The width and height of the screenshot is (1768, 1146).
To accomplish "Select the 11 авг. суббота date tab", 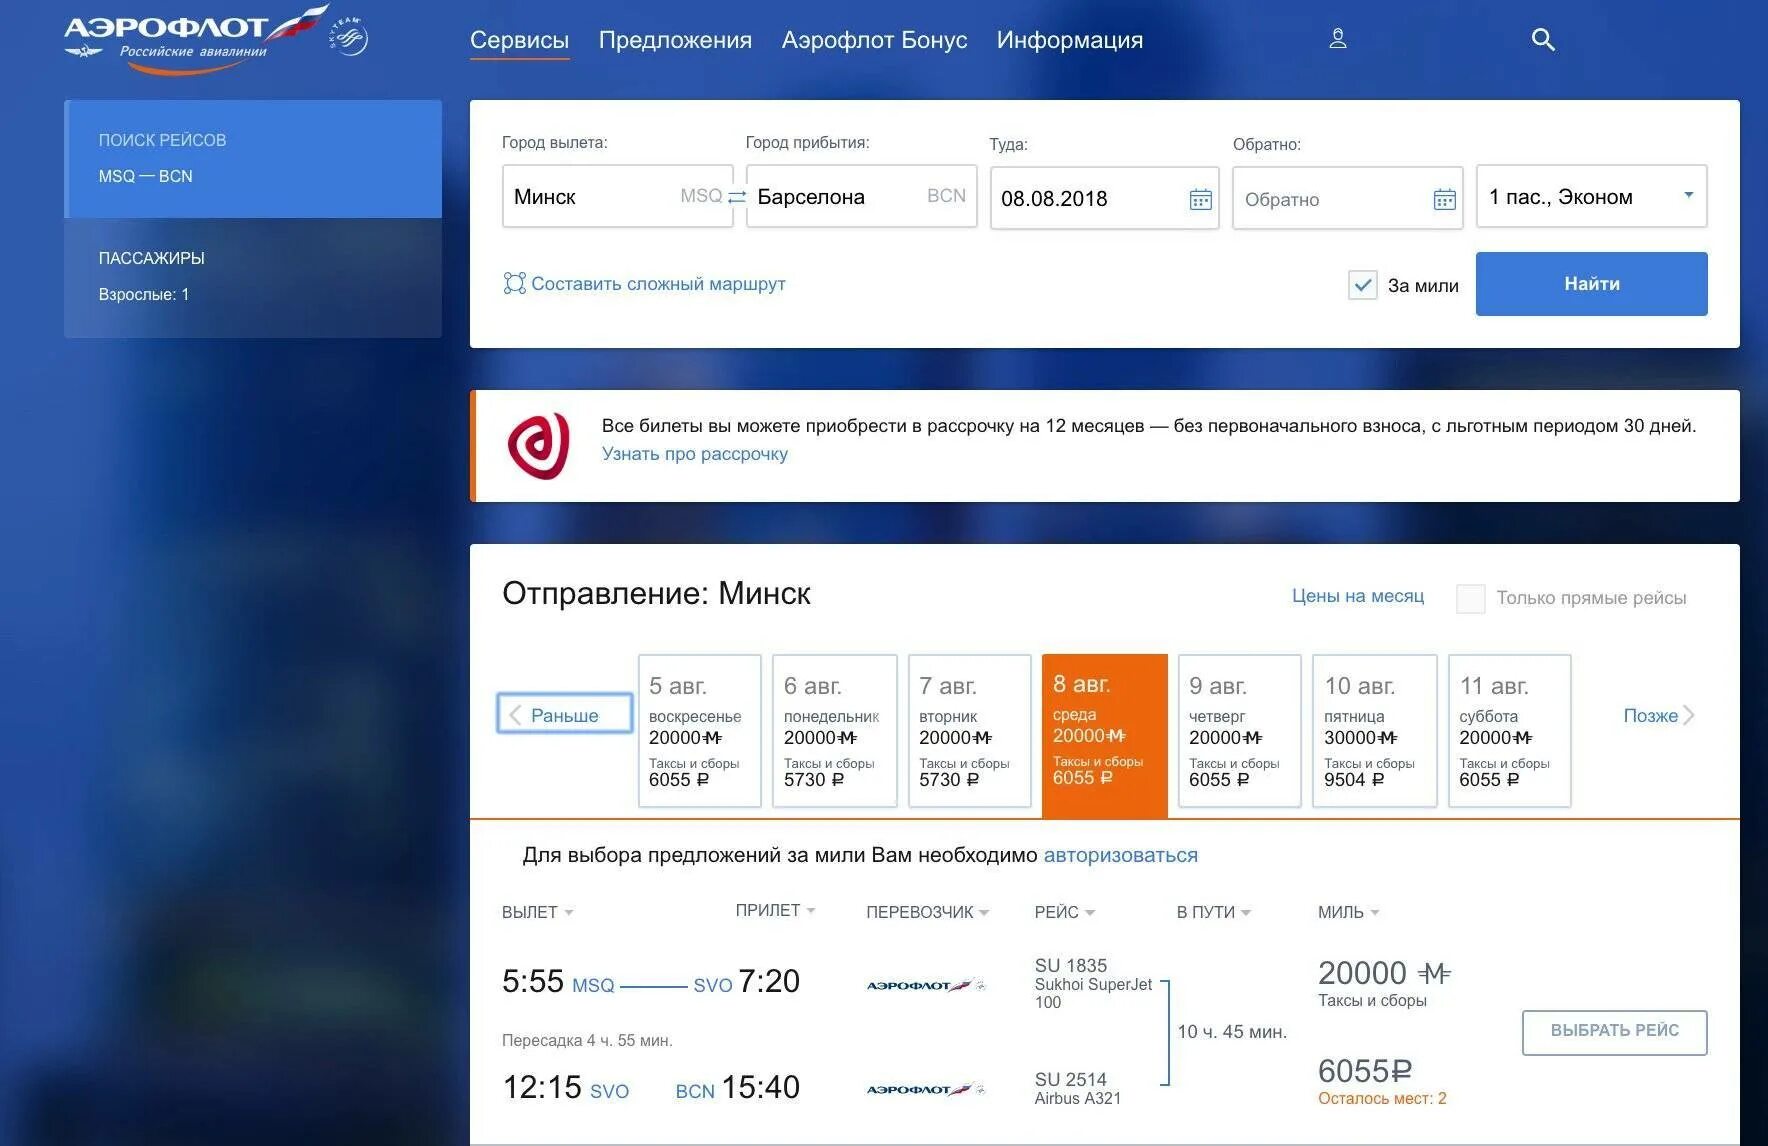I will coord(1509,731).
